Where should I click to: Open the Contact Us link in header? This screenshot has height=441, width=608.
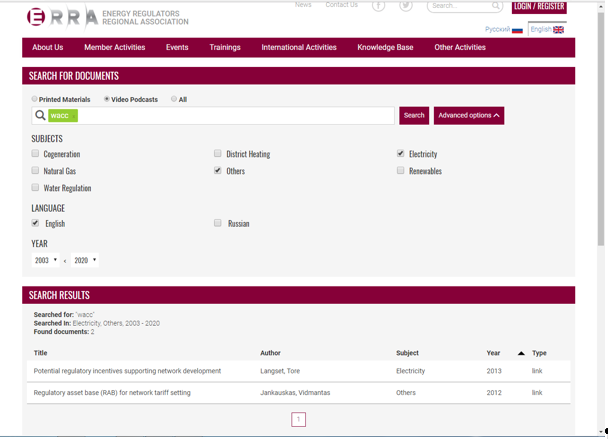[x=342, y=5]
